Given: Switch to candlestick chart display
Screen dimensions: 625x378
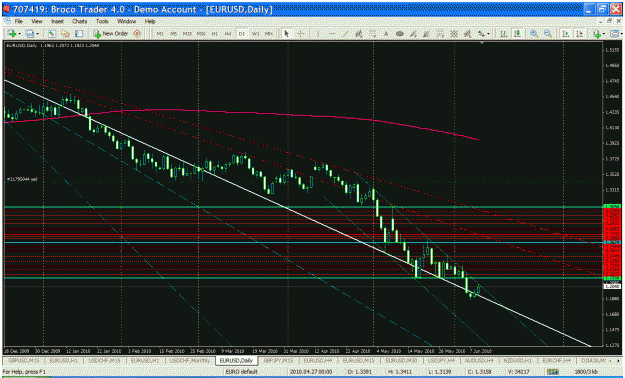Looking at the screenshot, I should point(517,34).
